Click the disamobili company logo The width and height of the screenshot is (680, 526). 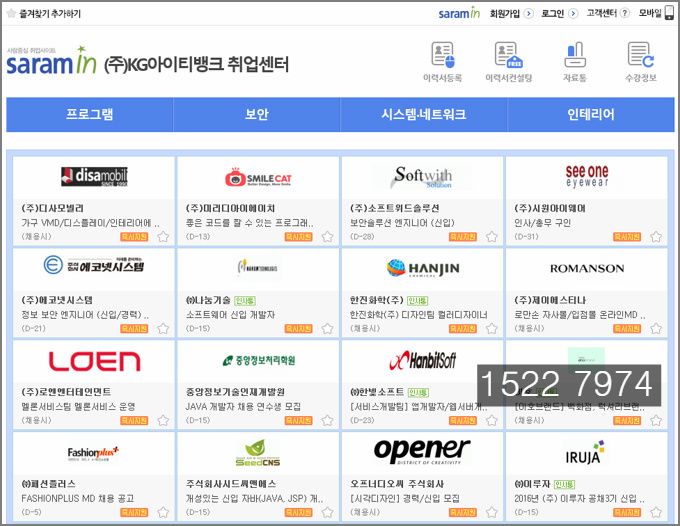(x=94, y=176)
